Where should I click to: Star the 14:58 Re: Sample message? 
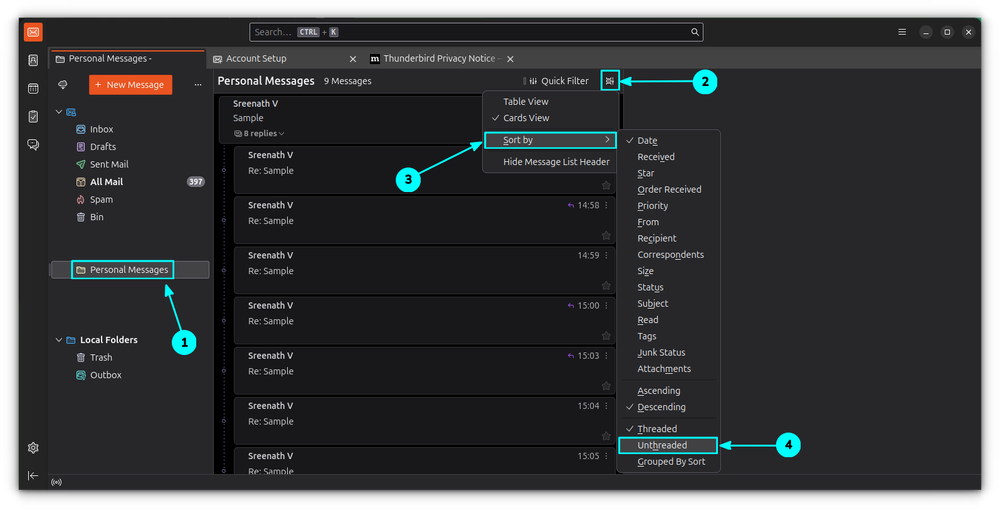(606, 235)
